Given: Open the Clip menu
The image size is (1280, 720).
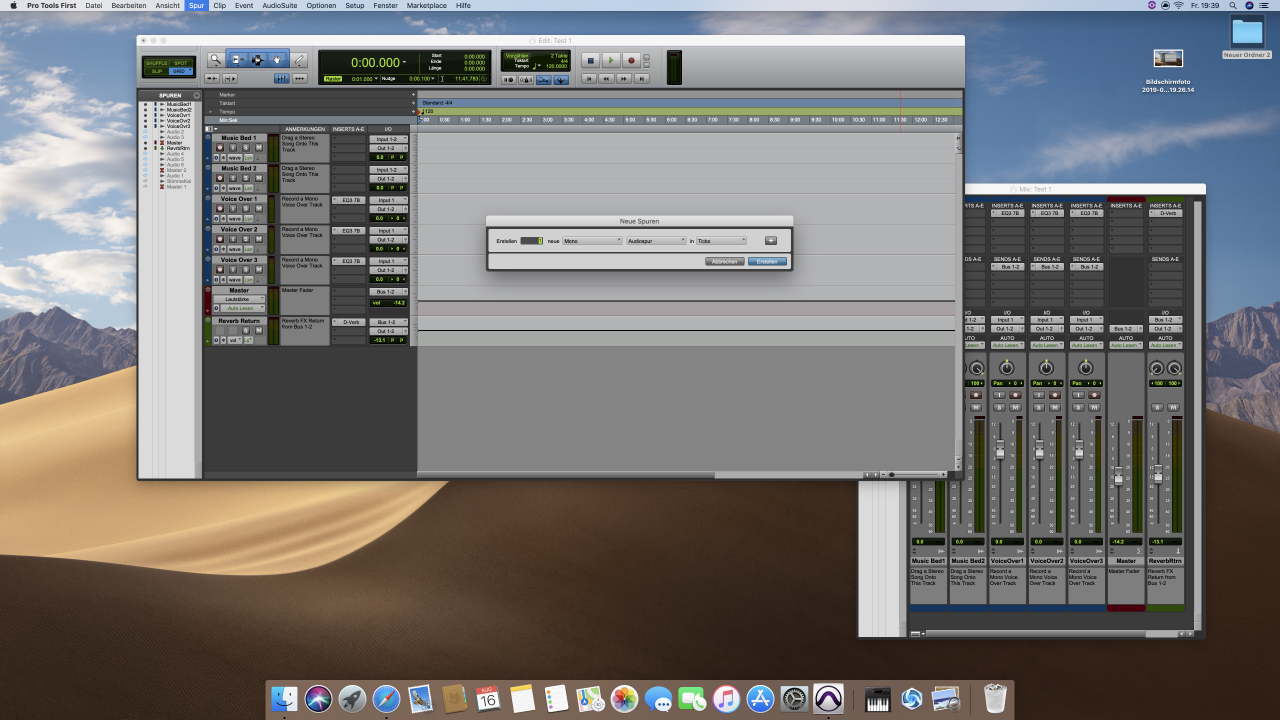Looking at the screenshot, I should [x=220, y=5].
